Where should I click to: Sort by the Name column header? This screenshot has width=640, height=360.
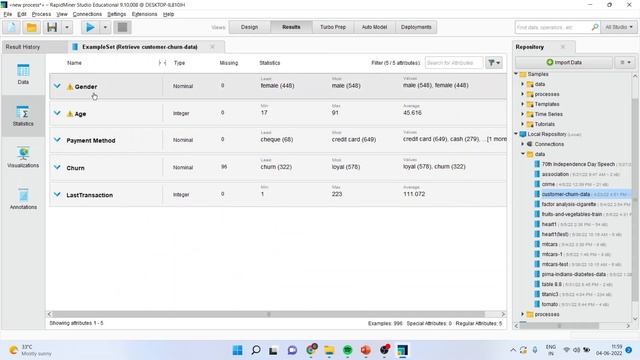pos(74,63)
